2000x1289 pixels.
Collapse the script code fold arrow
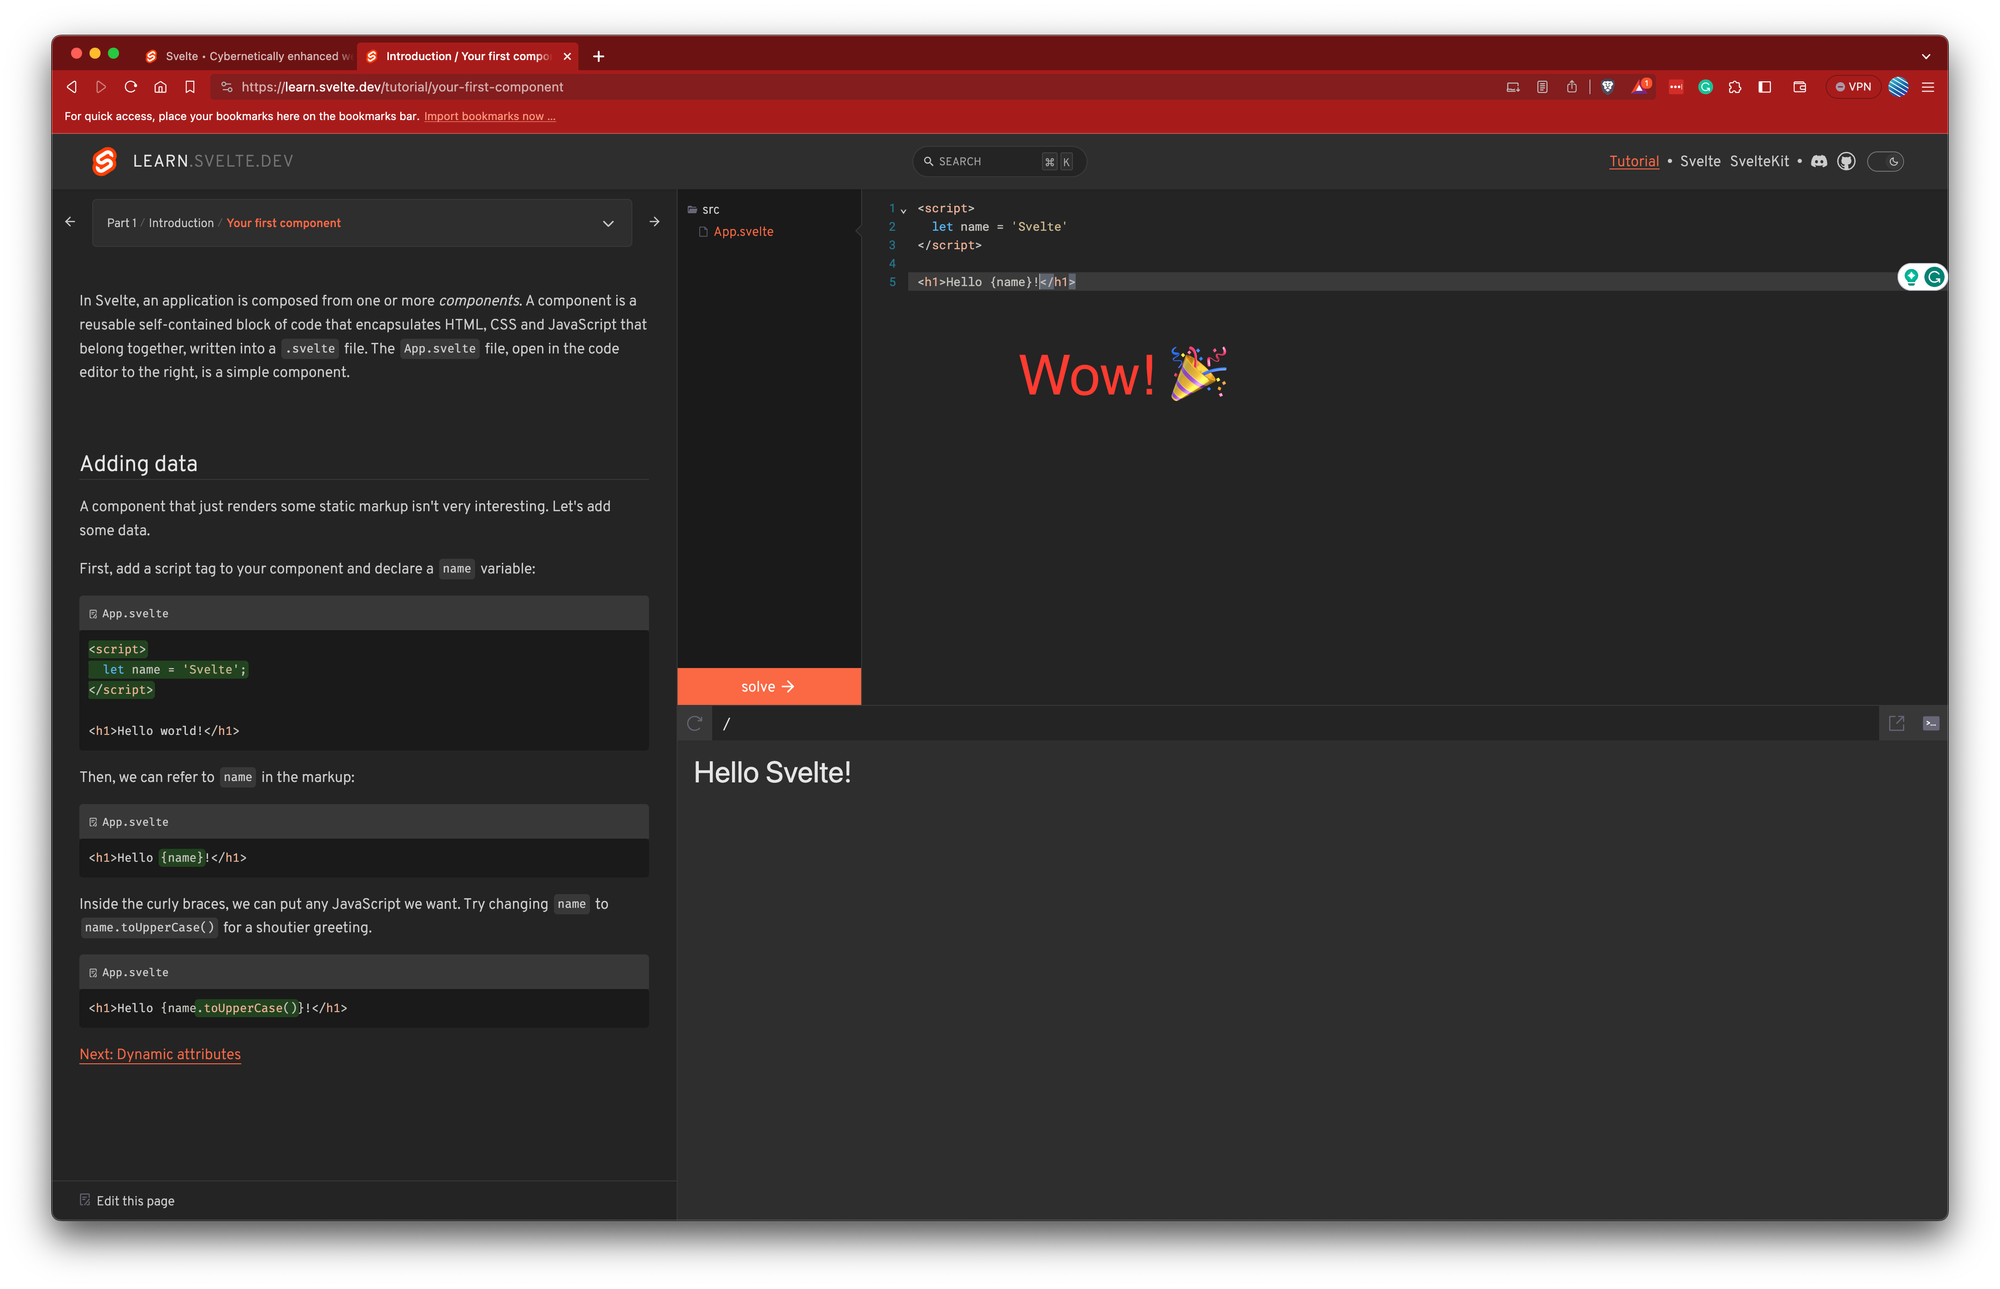[904, 210]
